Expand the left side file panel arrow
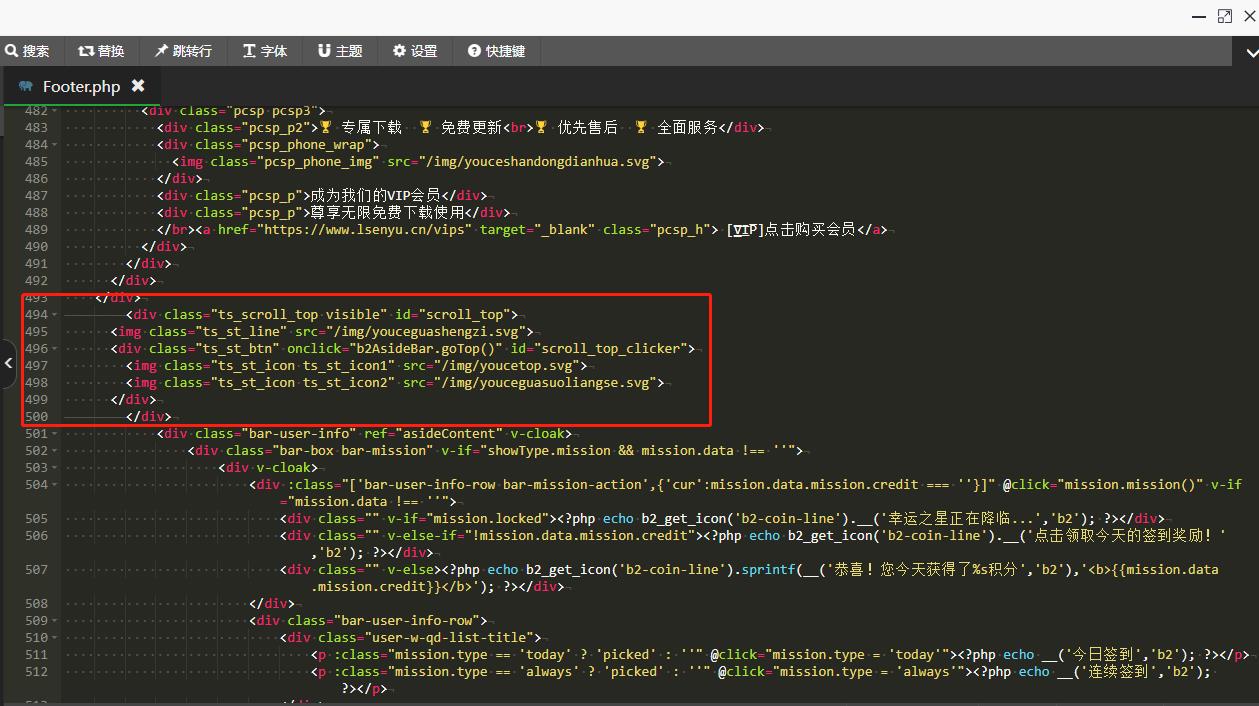Screen dimensions: 1259x706 click(x=8, y=364)
